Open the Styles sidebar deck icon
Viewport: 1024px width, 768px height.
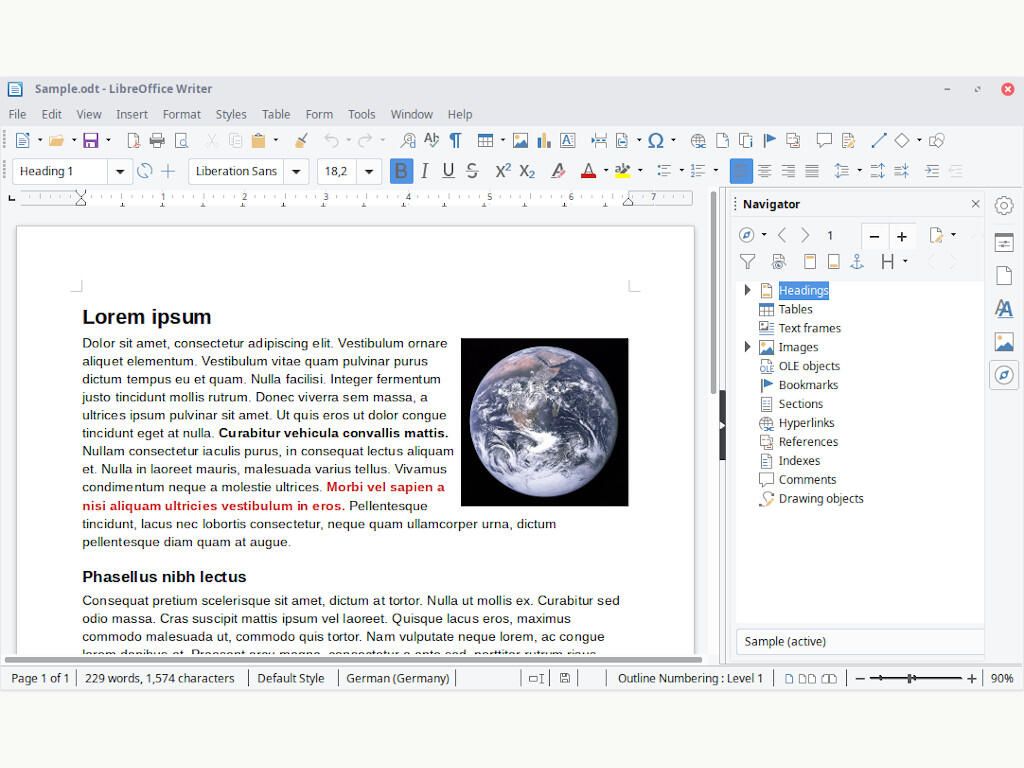click(x=1004, y=309)
